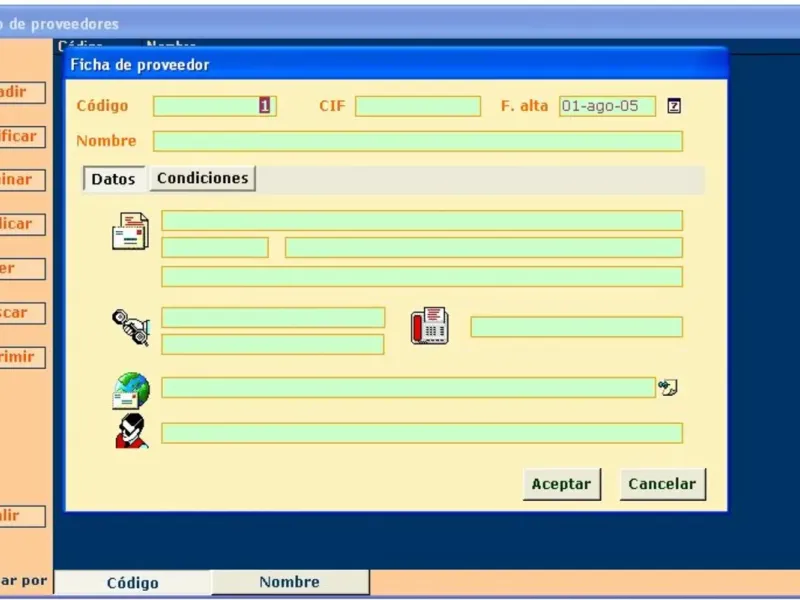800x600 pixels.
Task: Click the Imprimir button in the sidebar
Action: click(x=22, y=357)
